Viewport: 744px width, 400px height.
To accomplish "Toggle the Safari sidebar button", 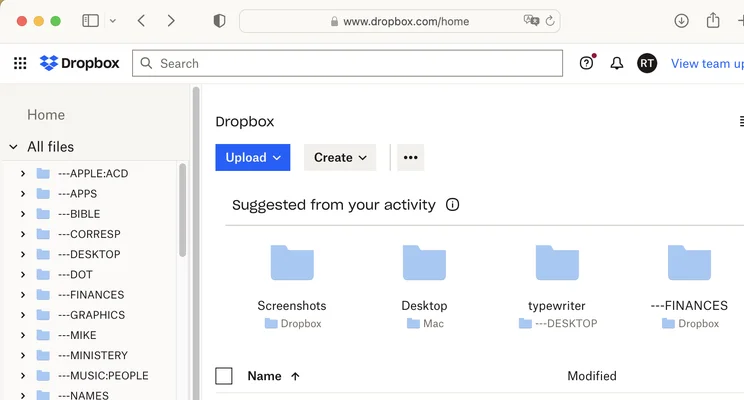I will point(90,21).
